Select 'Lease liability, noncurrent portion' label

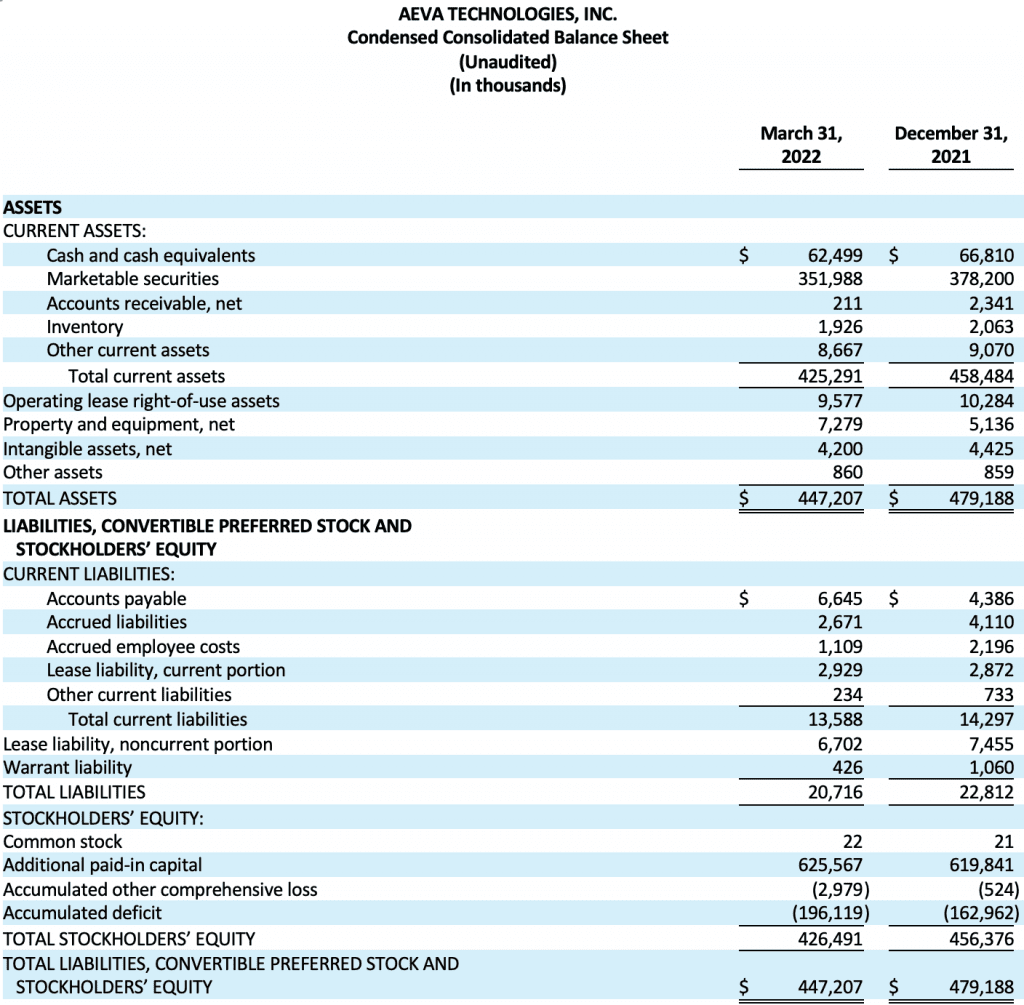pyautogui.click(x=138, y=745)
